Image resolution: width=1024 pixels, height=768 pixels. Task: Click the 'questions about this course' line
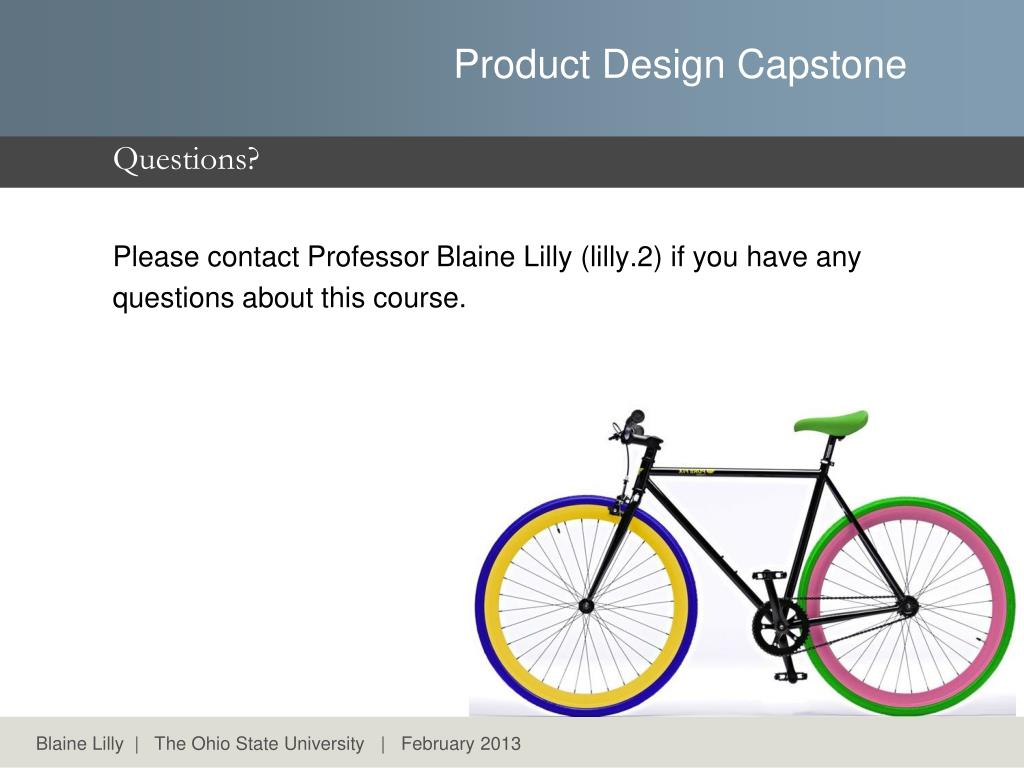(289, 298)
